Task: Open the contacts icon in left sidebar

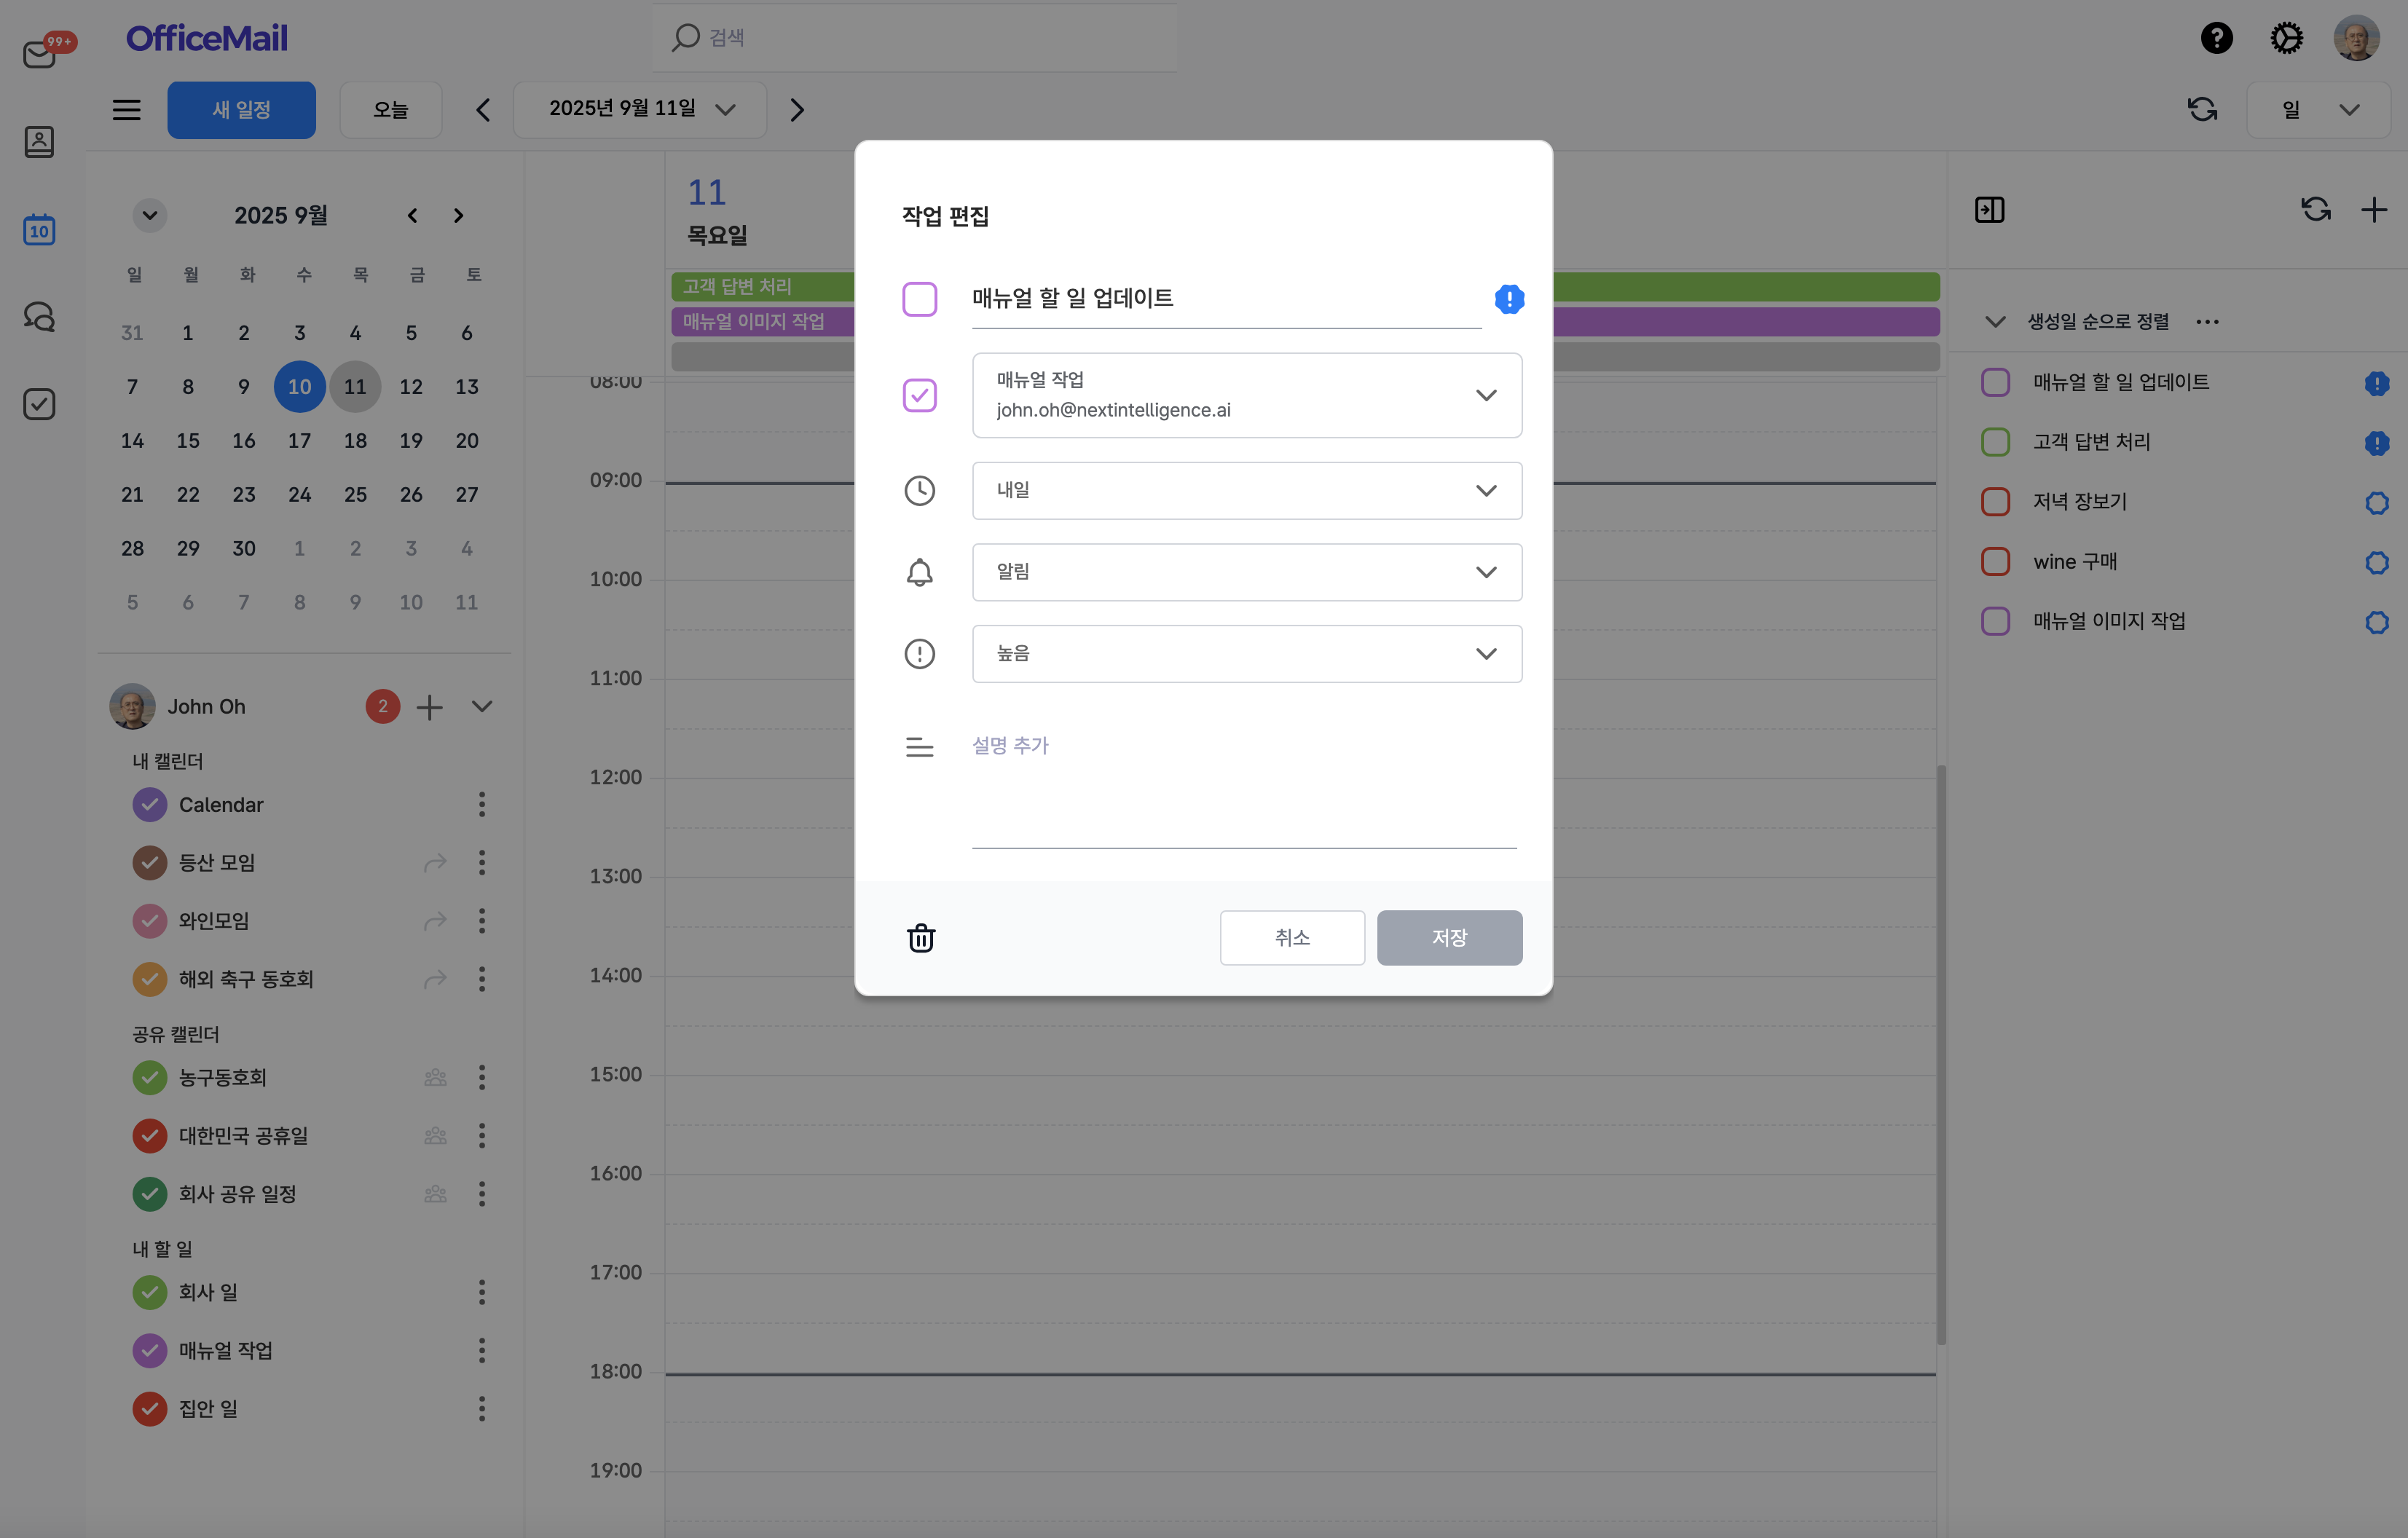Action: 39,142
